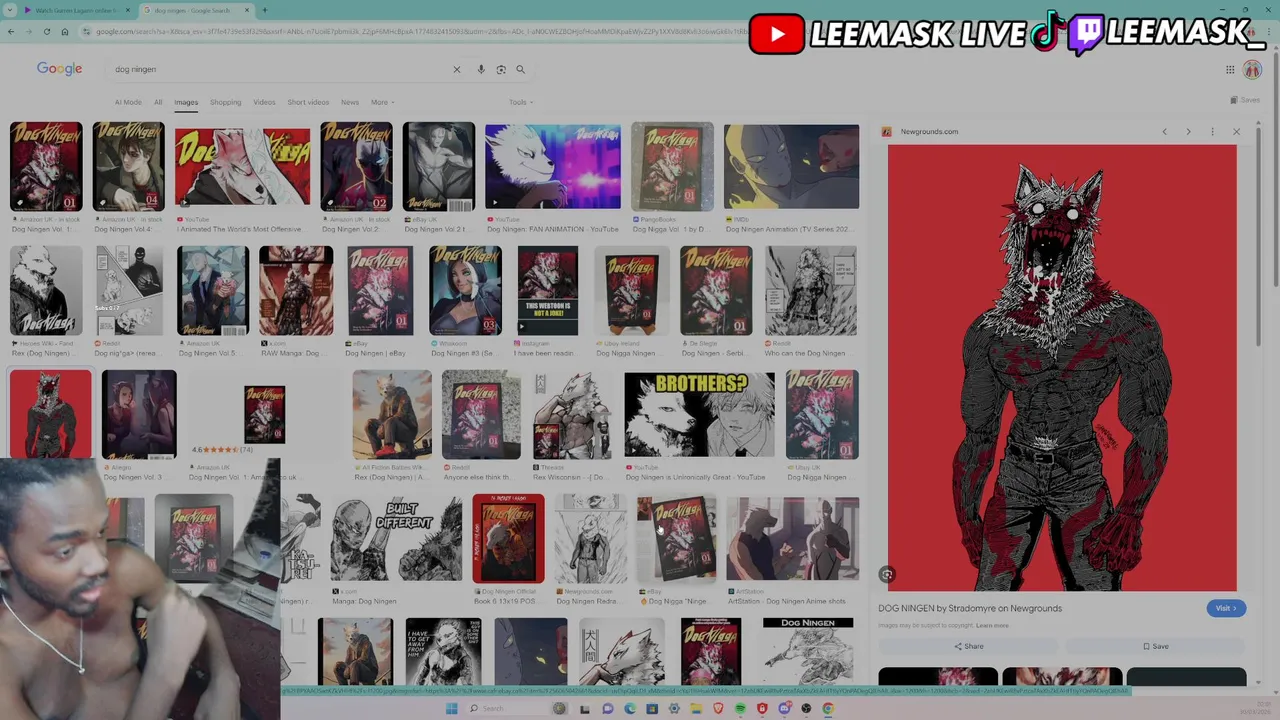This screenshot has width=1280, height=720.
Task: Open Spotify from the taskbar
Action: click(740, 709)
